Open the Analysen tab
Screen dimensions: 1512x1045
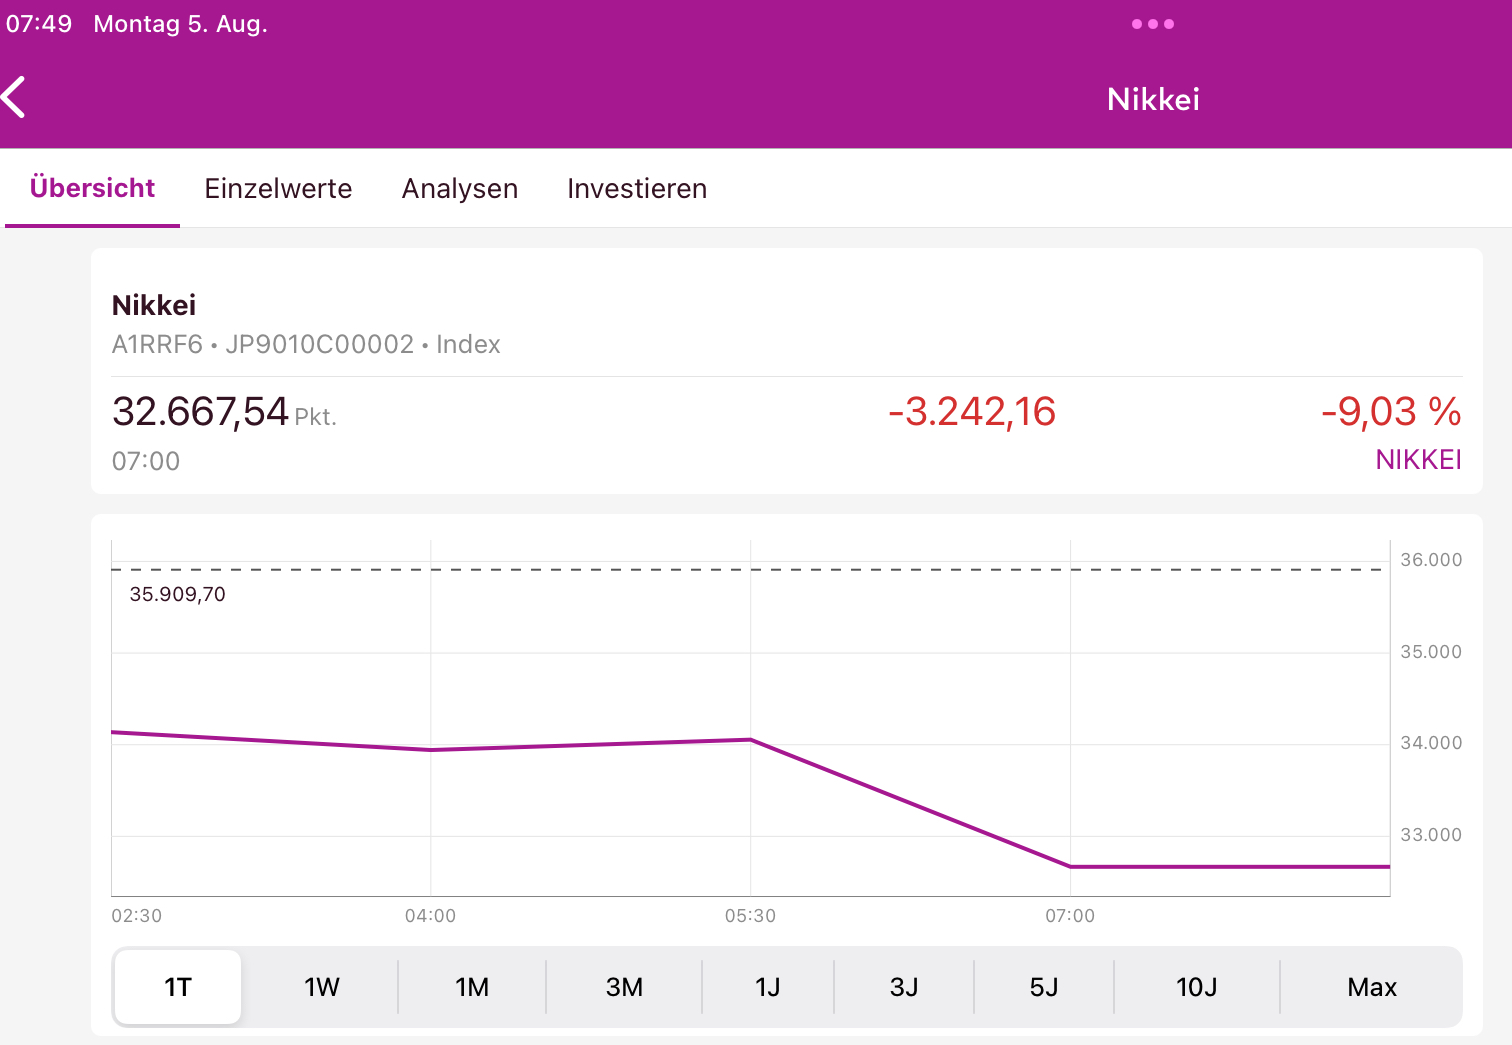[x=460, y=188]
